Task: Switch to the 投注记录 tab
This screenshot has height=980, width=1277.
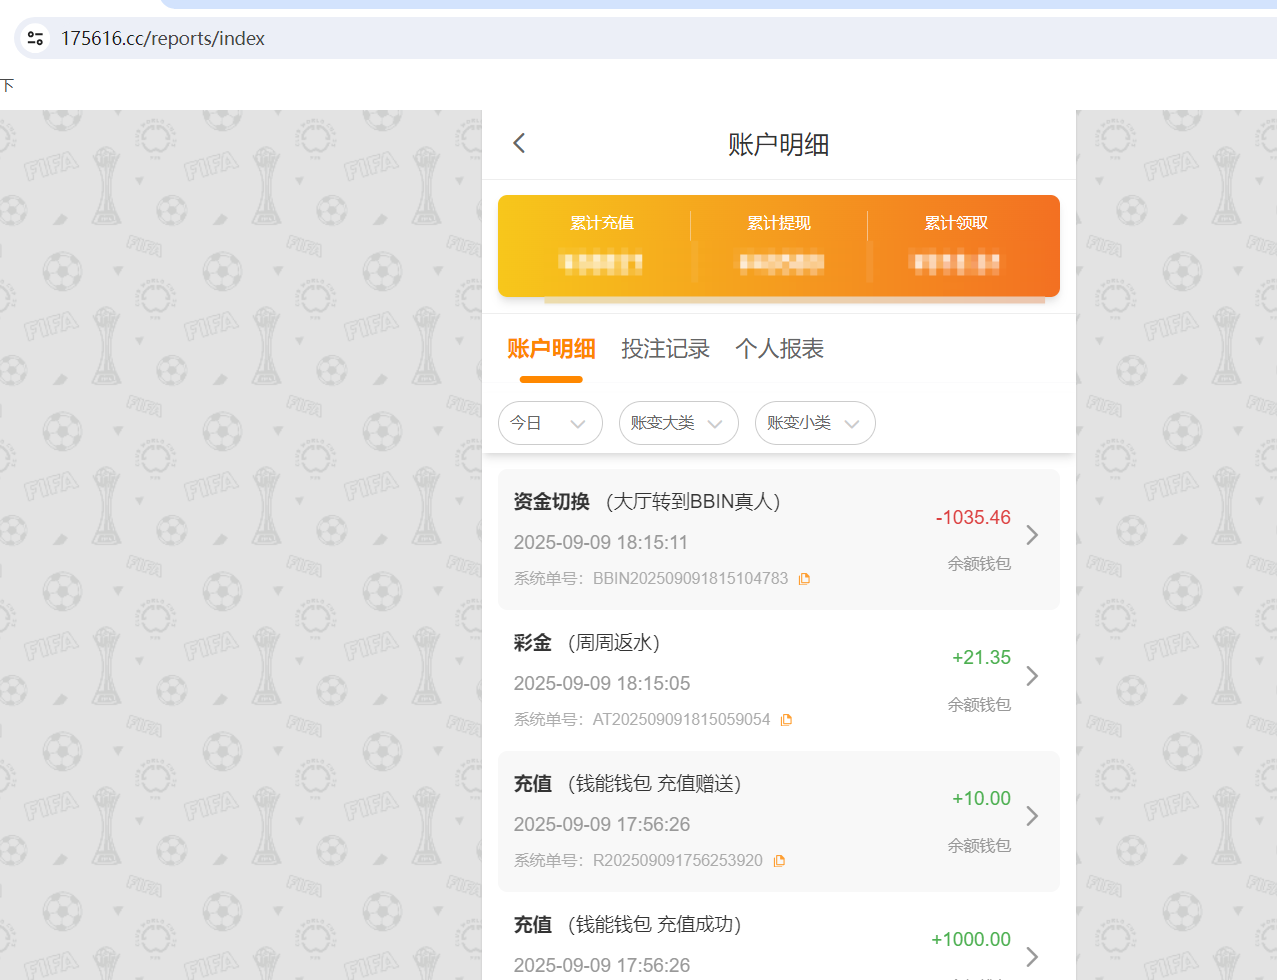Action: 665,349
